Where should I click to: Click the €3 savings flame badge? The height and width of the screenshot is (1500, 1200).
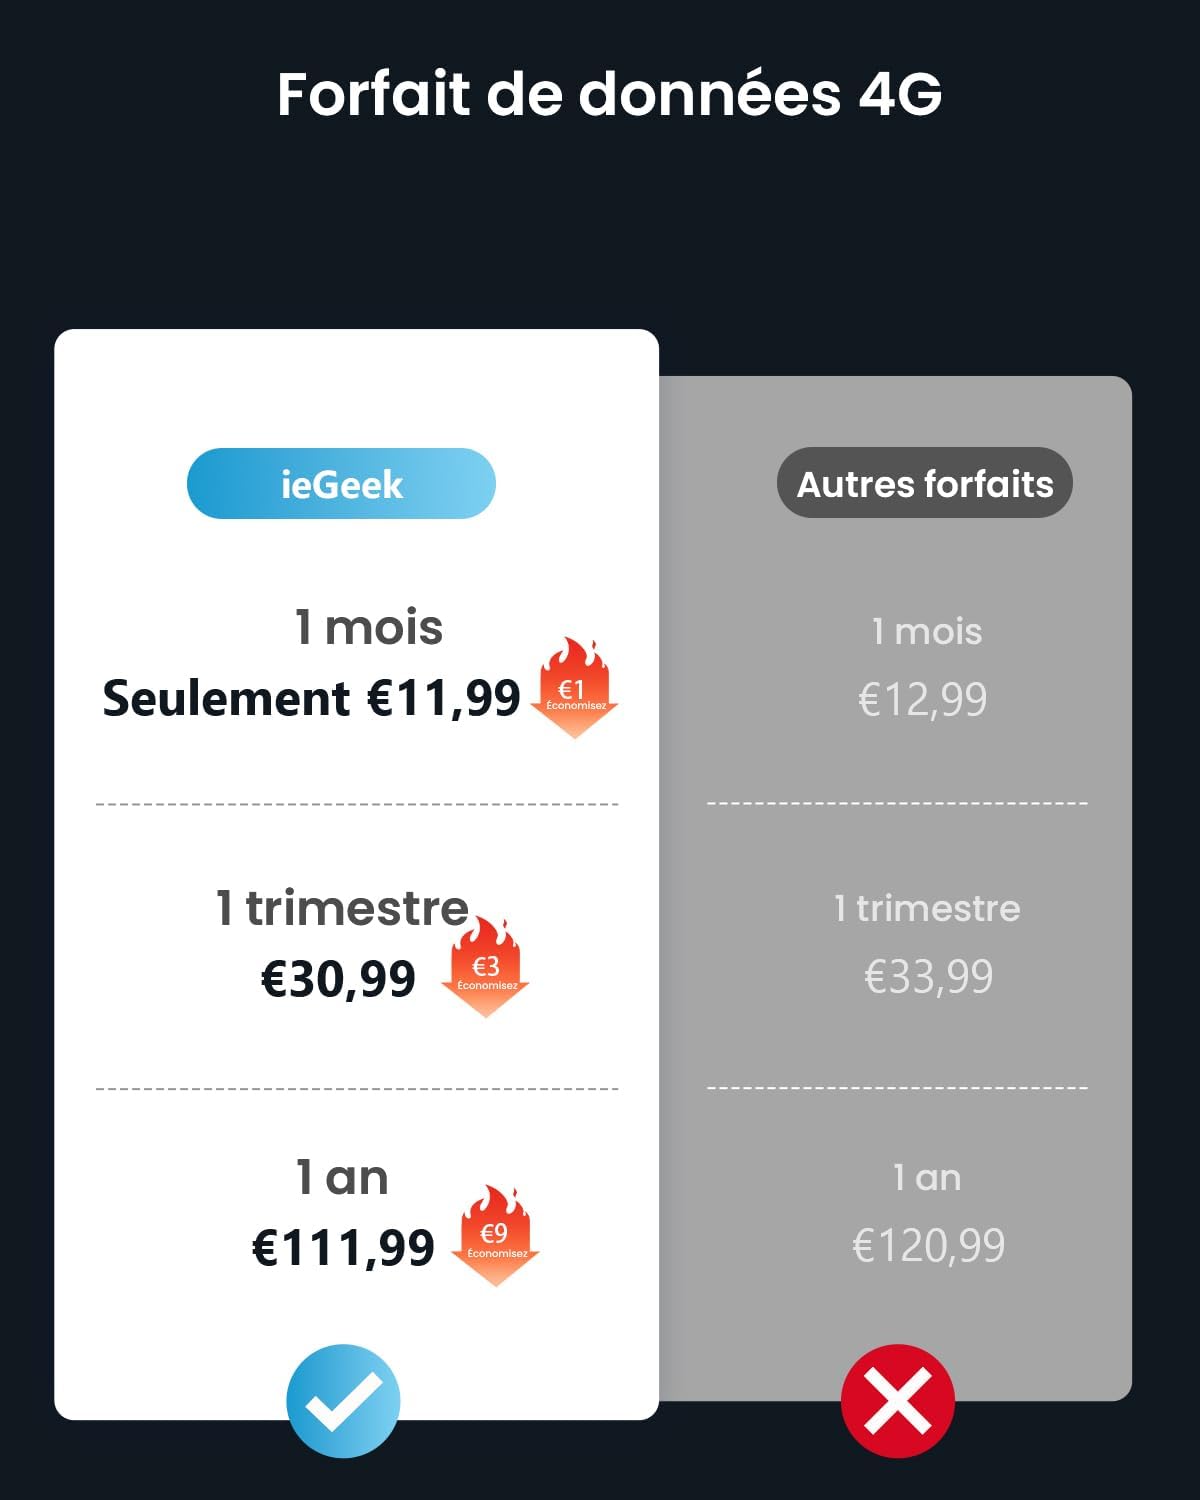(485, 970)
